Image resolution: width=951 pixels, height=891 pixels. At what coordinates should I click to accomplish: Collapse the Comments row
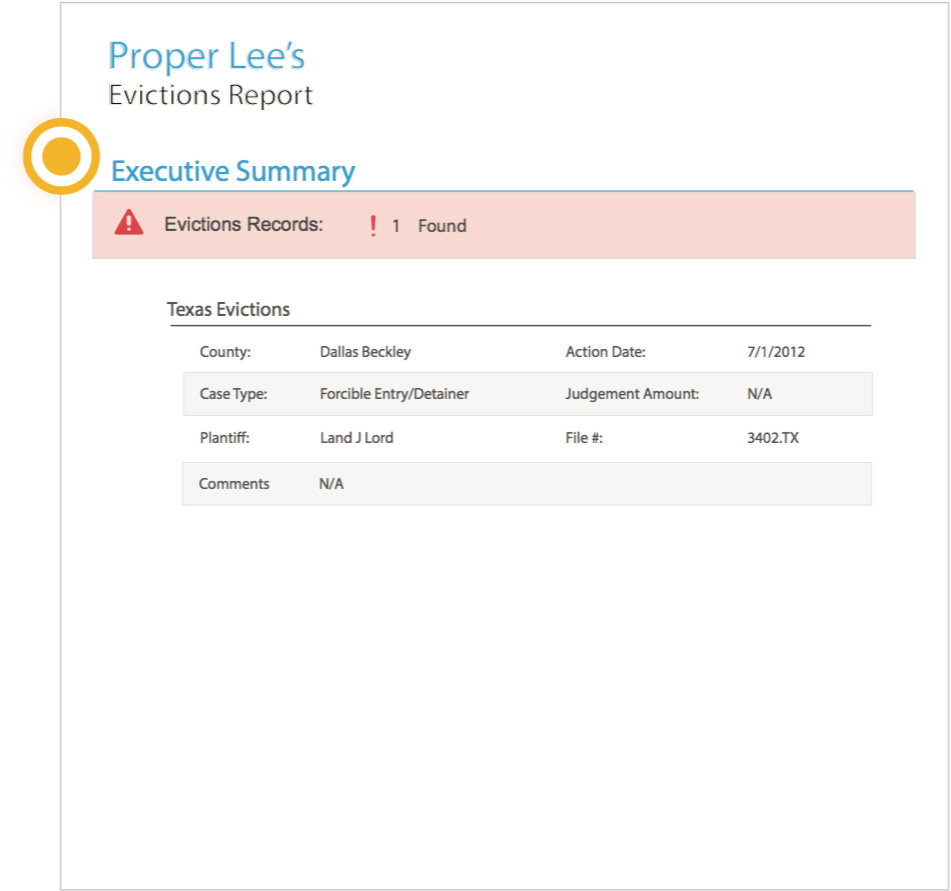coord(234,484)
